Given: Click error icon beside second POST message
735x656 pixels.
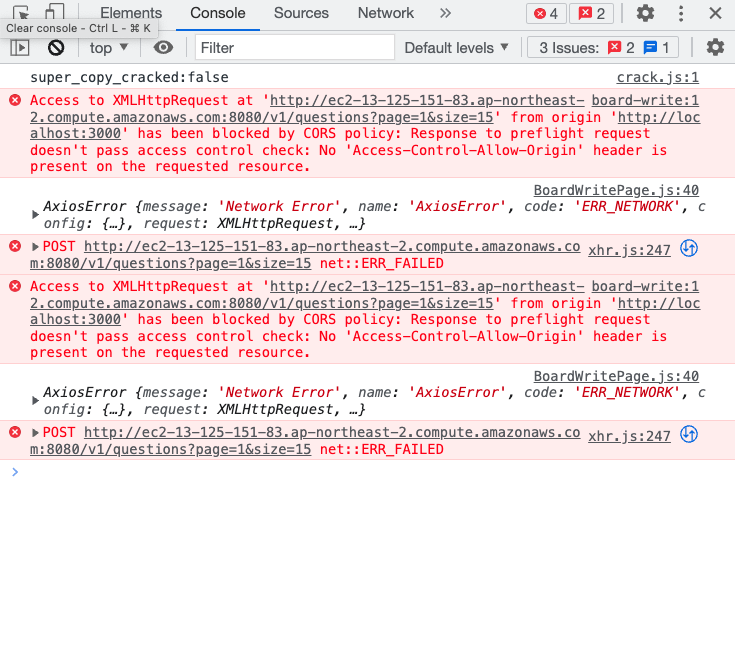Looking at the screenshot, I should (15, 432).
